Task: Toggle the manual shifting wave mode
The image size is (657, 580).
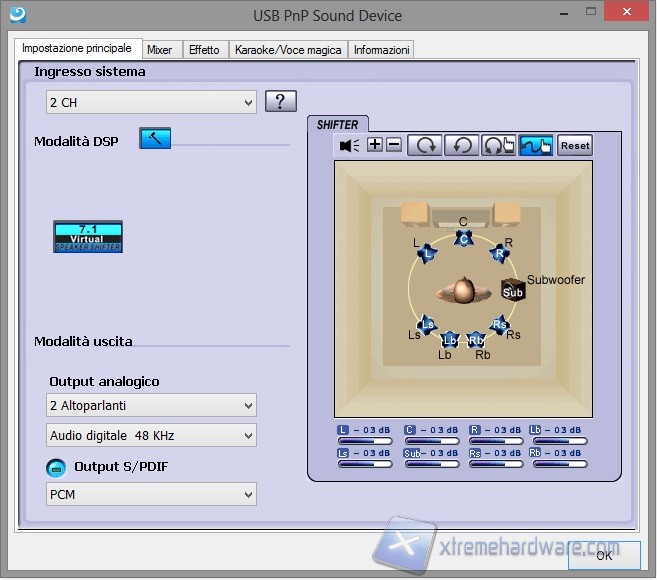Action: tap(536, 145)
